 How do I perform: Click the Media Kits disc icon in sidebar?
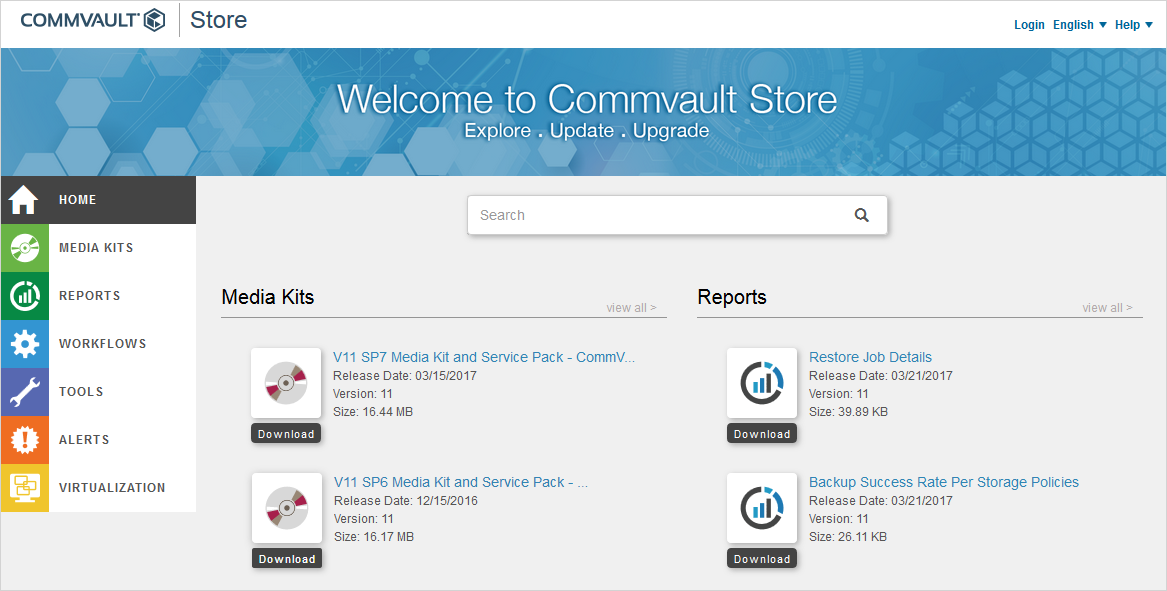point(24,248)
